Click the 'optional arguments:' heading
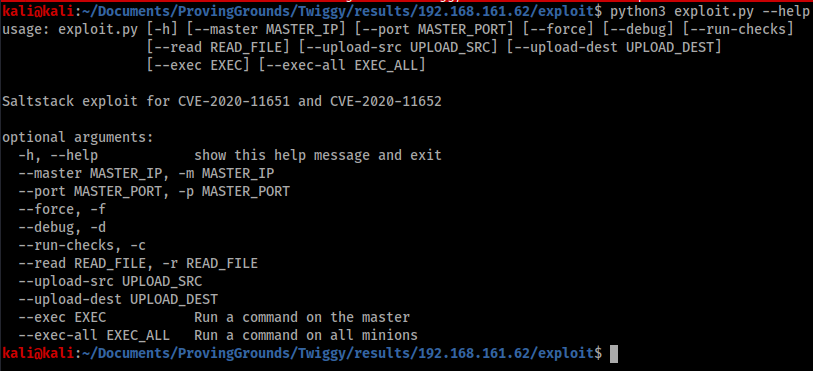Image resolution: width=813 pixels, height=371 pixels. [78, 137]
